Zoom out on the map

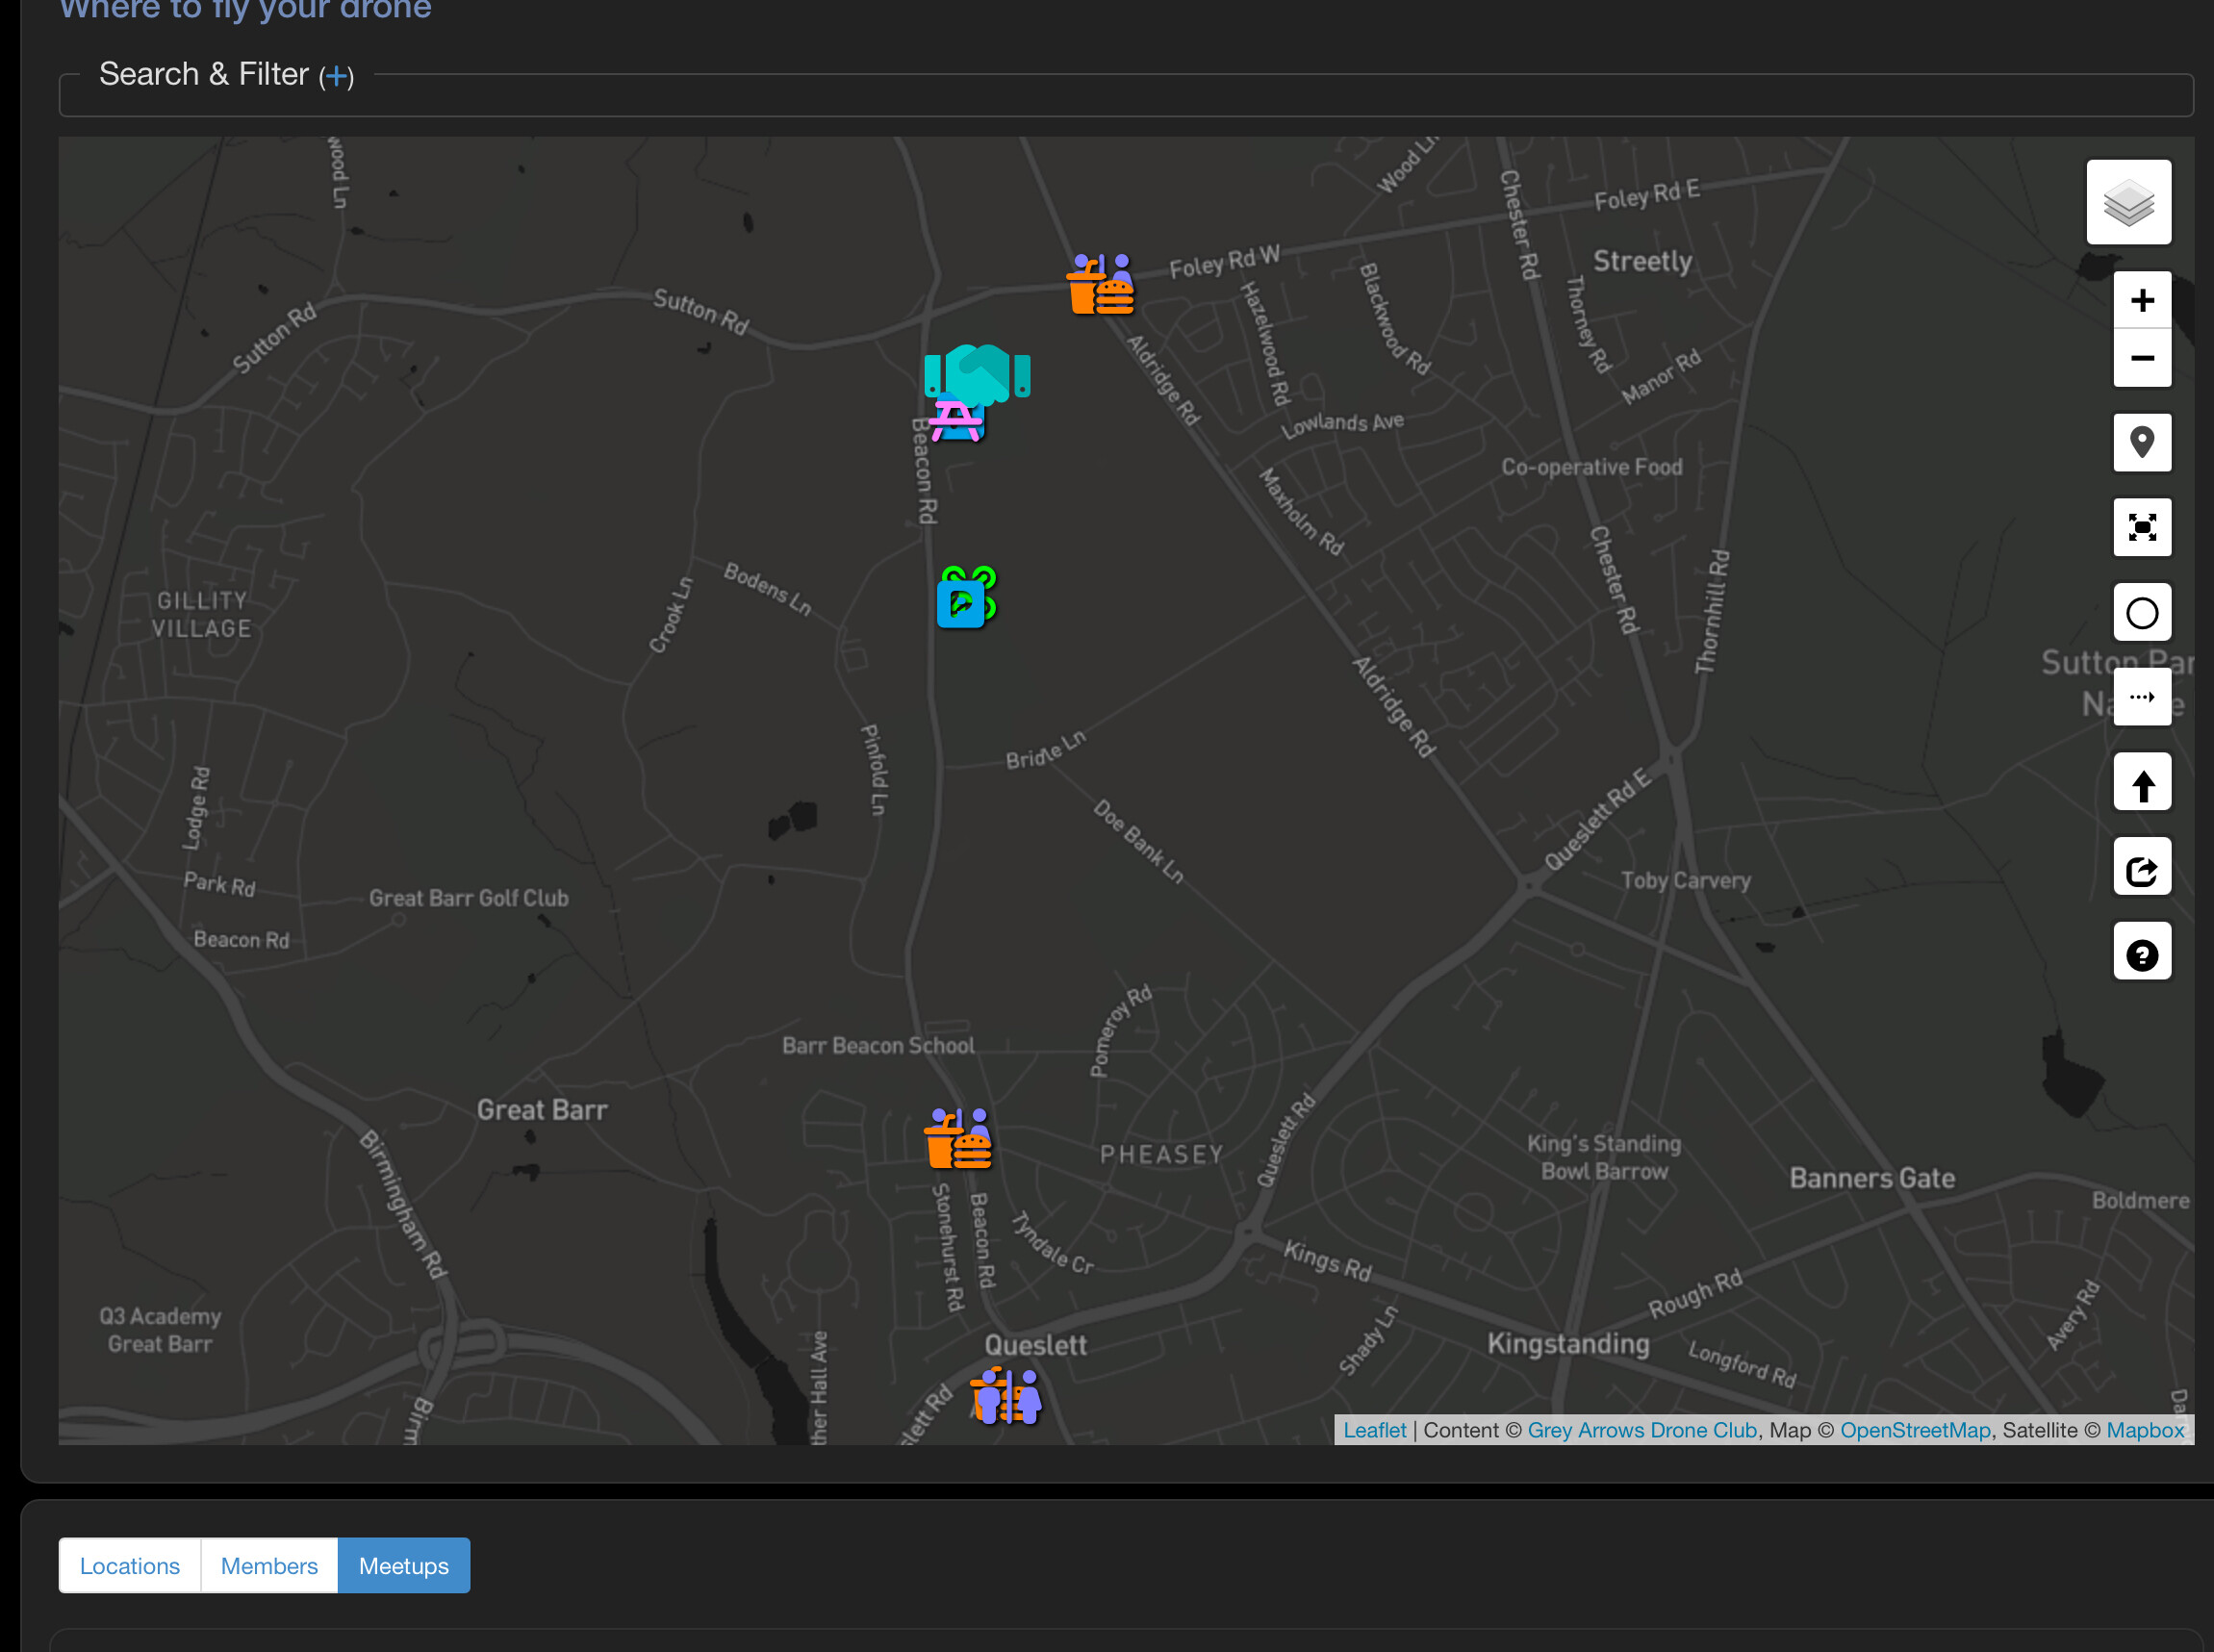(2141, 358)
